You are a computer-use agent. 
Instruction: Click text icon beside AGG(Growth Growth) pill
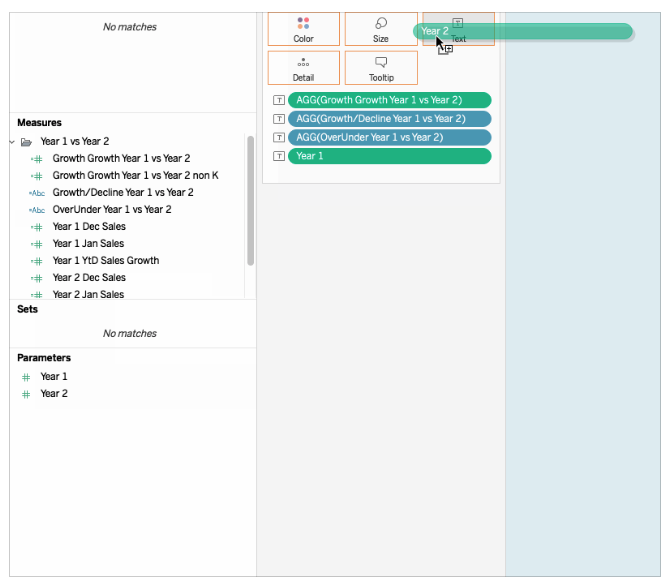click(279, 100)
